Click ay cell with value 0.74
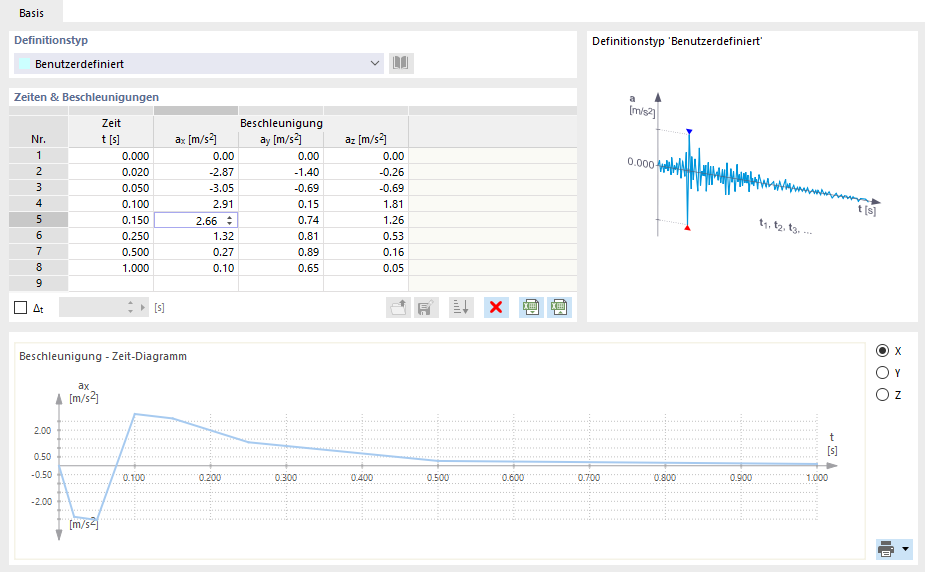The height and width of the screenshot is (572, 925). point(281,219)
